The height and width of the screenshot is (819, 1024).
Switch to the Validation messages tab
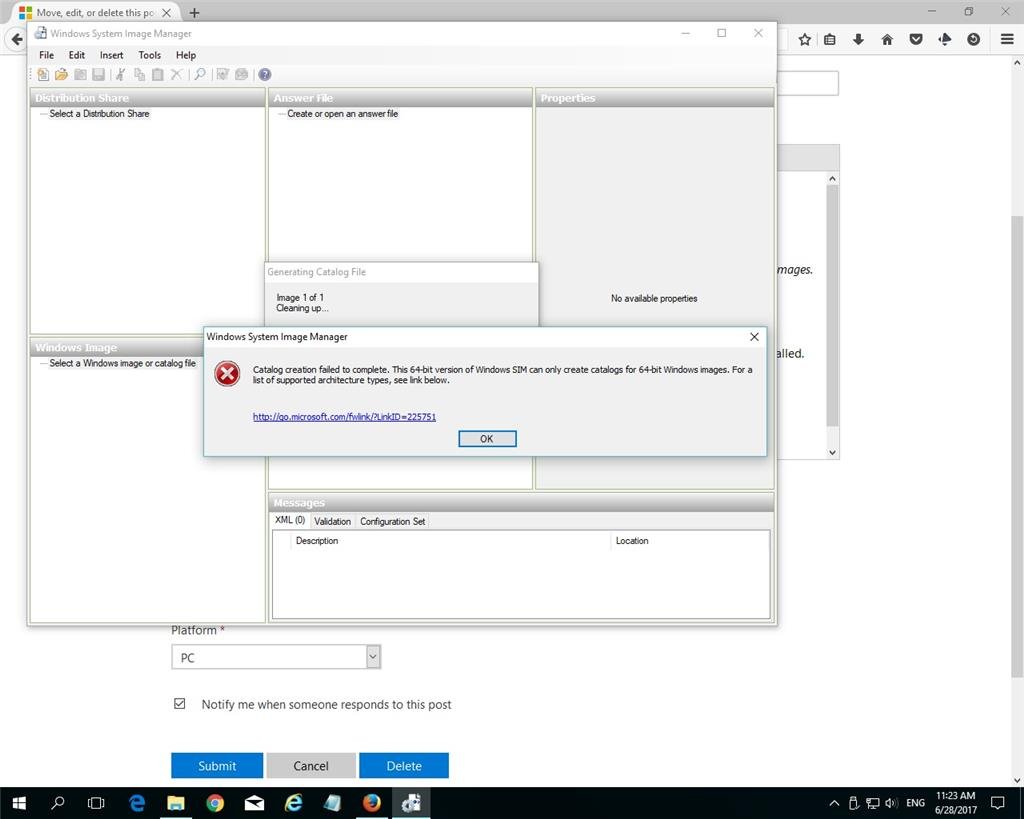tap(332, 521)
